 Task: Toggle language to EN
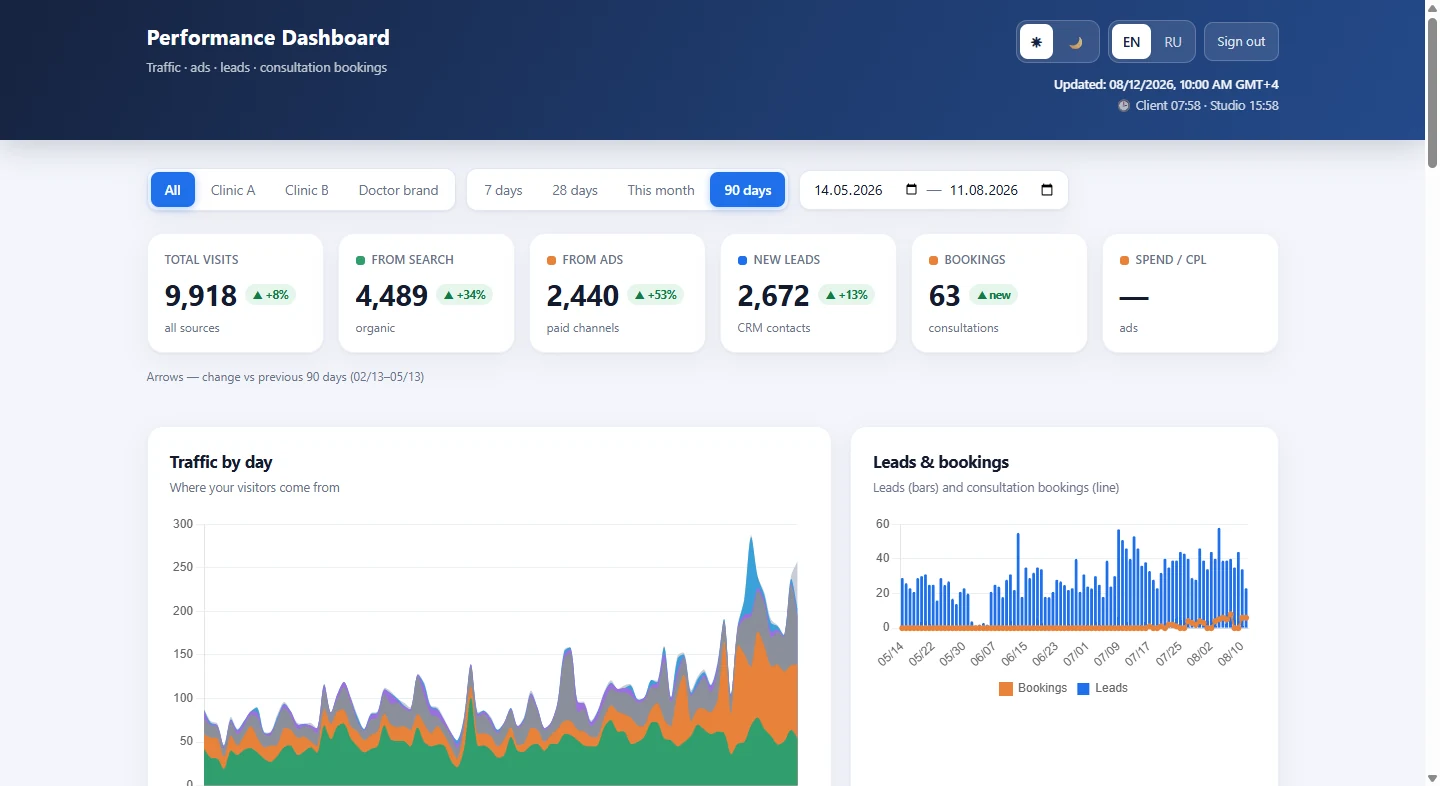(x=1131, y=42)
